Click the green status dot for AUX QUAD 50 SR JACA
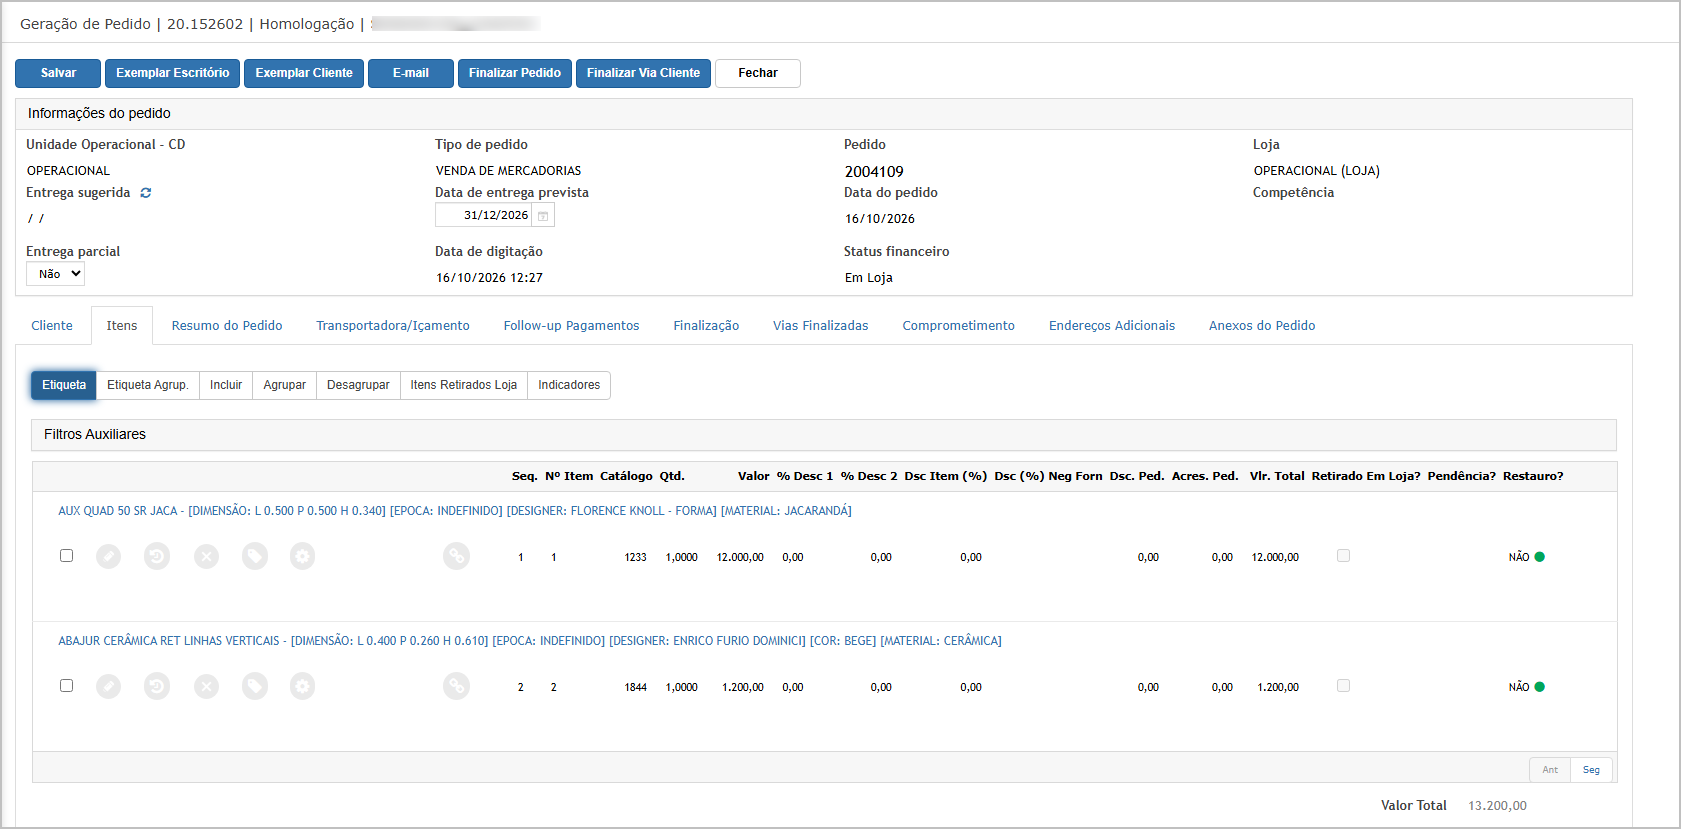 click(1540, 557)
